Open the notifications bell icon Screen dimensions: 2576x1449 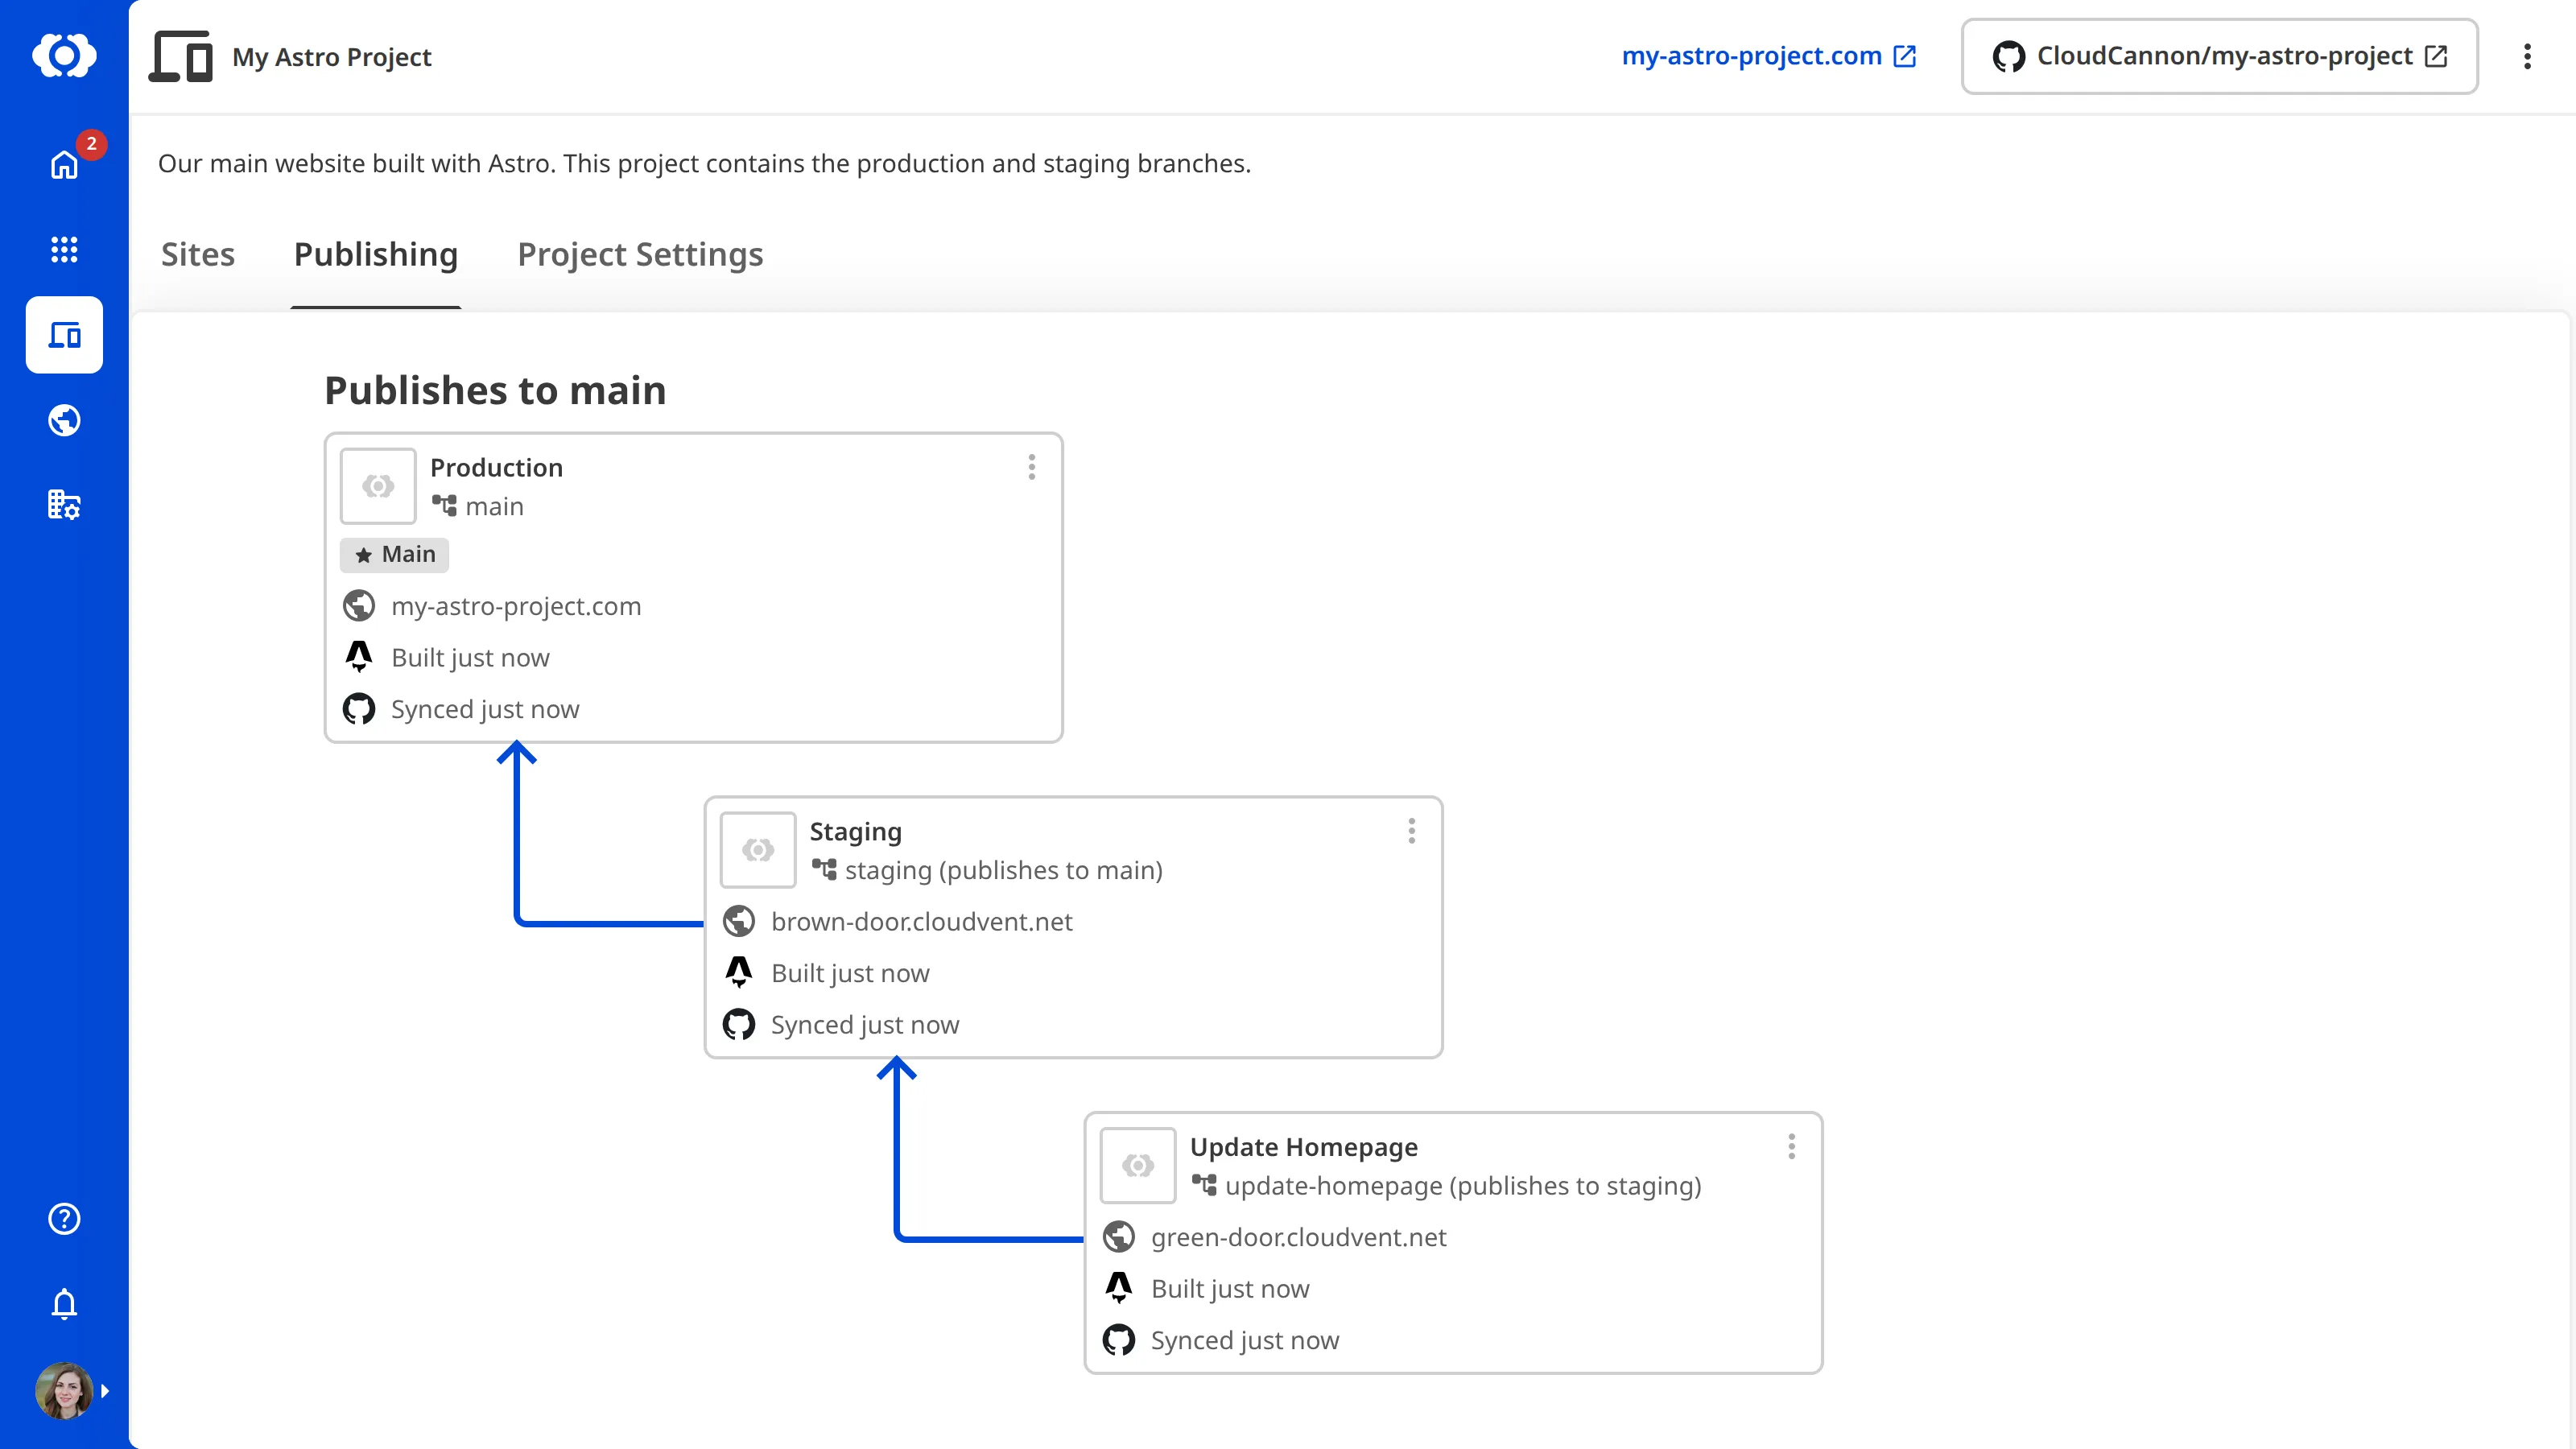[64, 1304]
